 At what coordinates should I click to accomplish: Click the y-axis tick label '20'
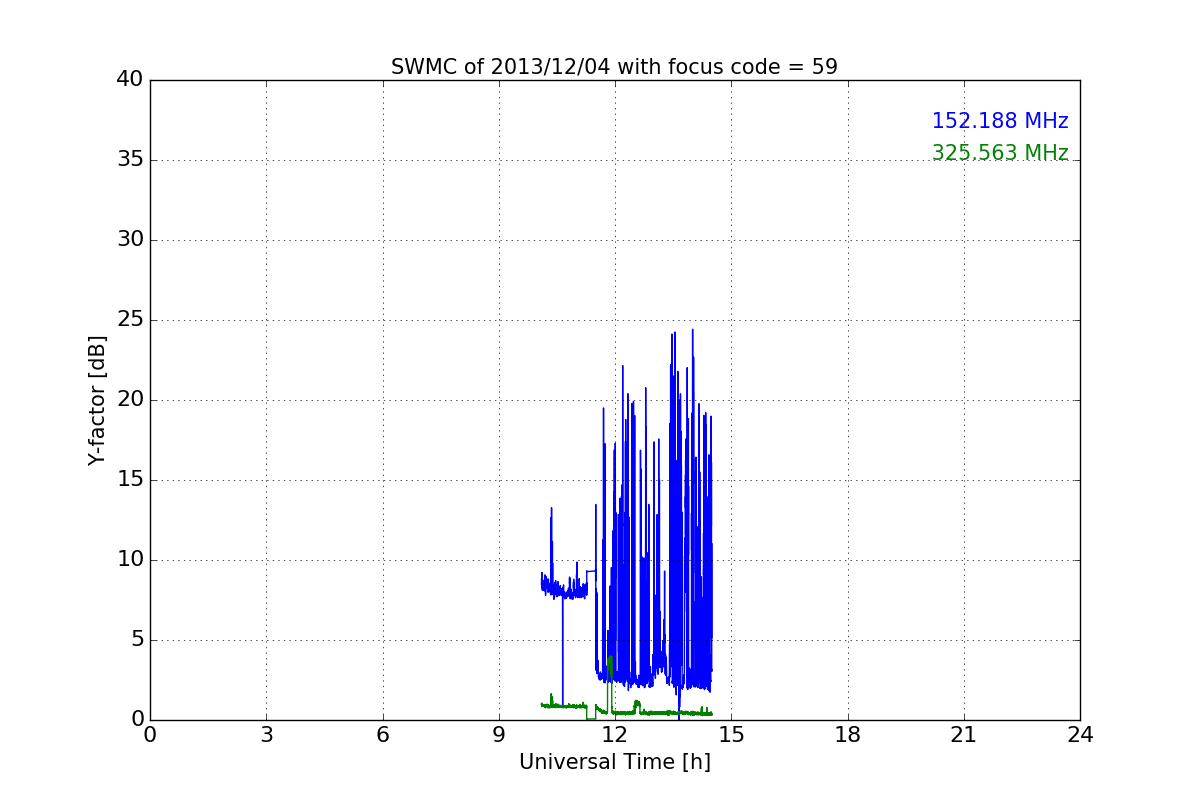(129, 400)
